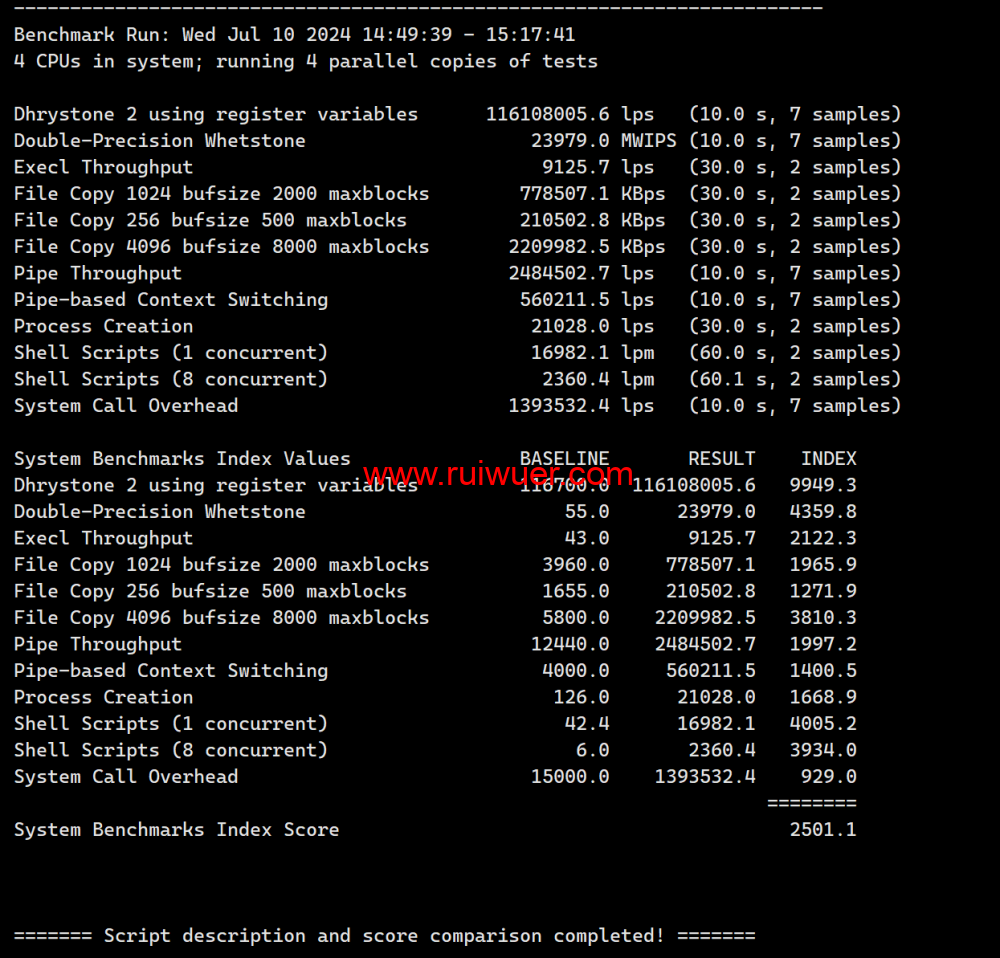Screen dimensions: 1000x958
Task: Click the Benchmark Run date header line
Action: (294, 35)
